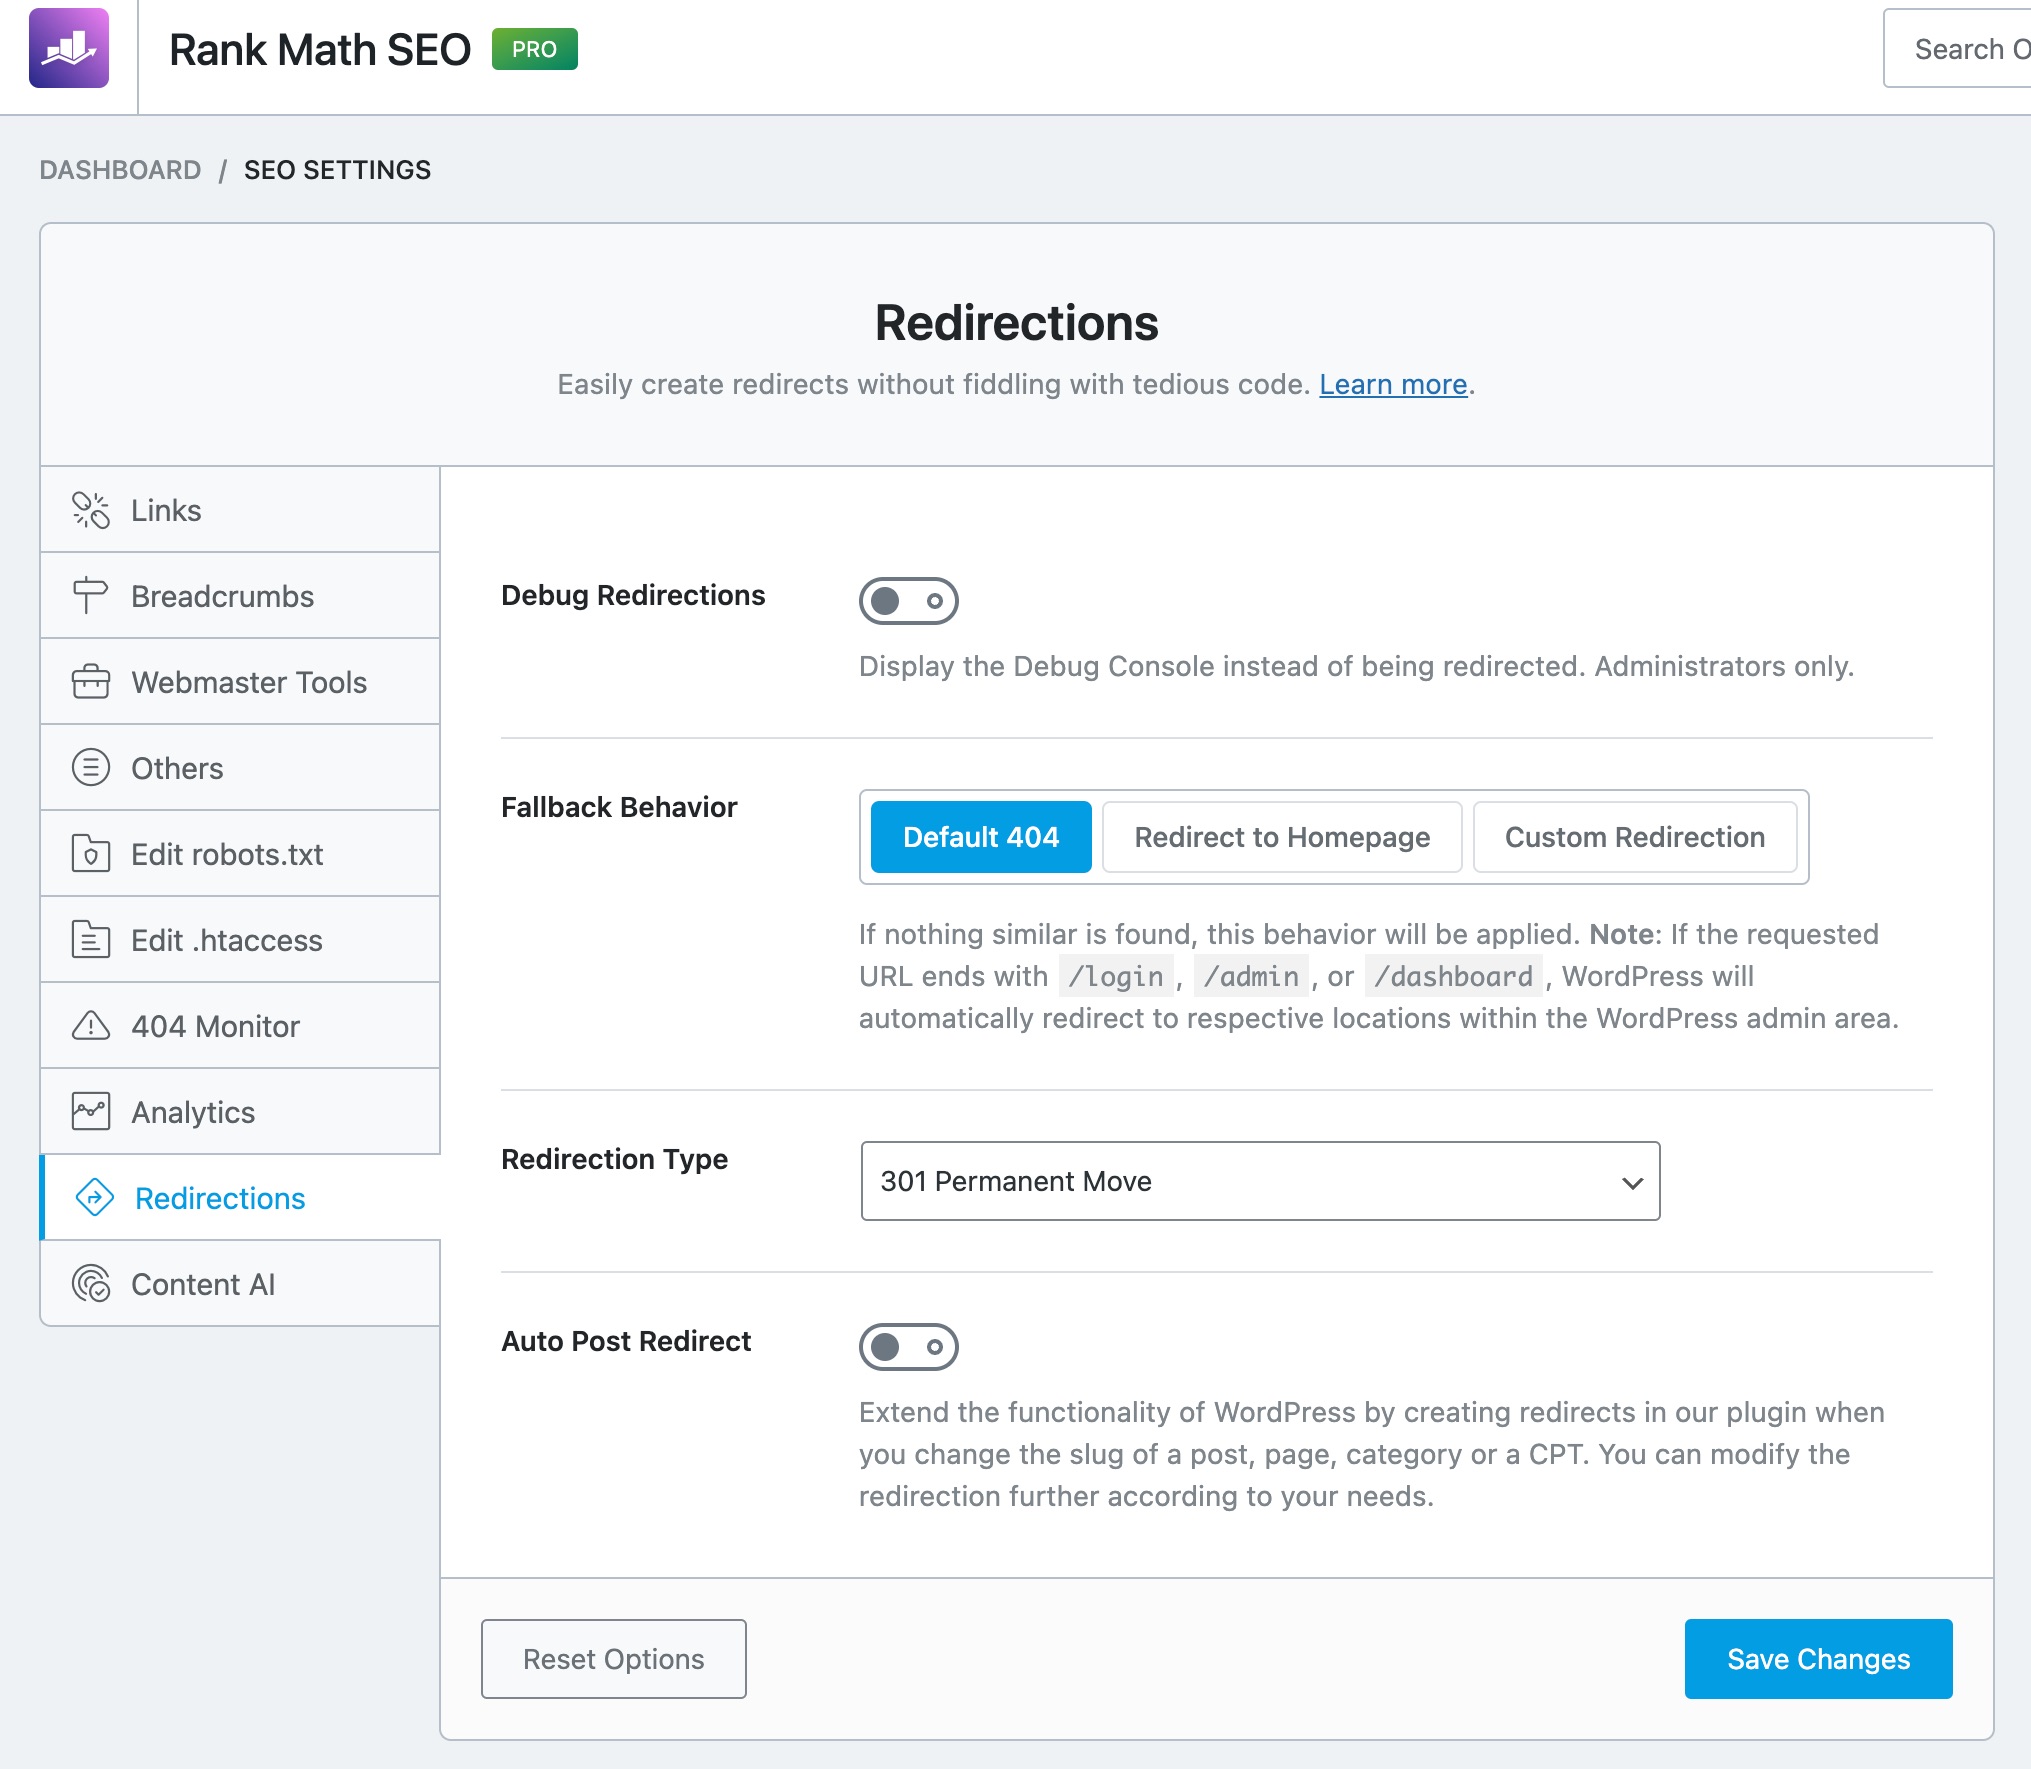Open the Links settings tab
The image size is (2031, 1769).
[240, 510]
